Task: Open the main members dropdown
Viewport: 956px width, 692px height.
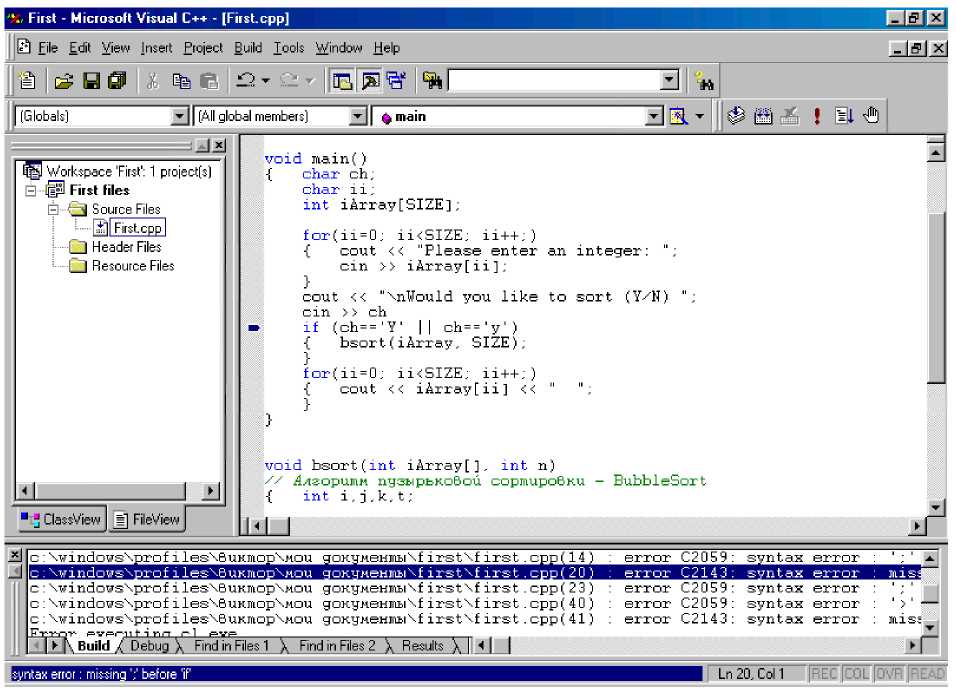Action: tap(654, 116)
